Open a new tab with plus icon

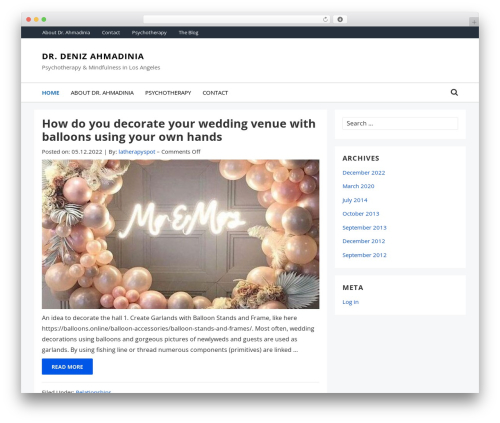pyautogui.click(x=474, y=22)
